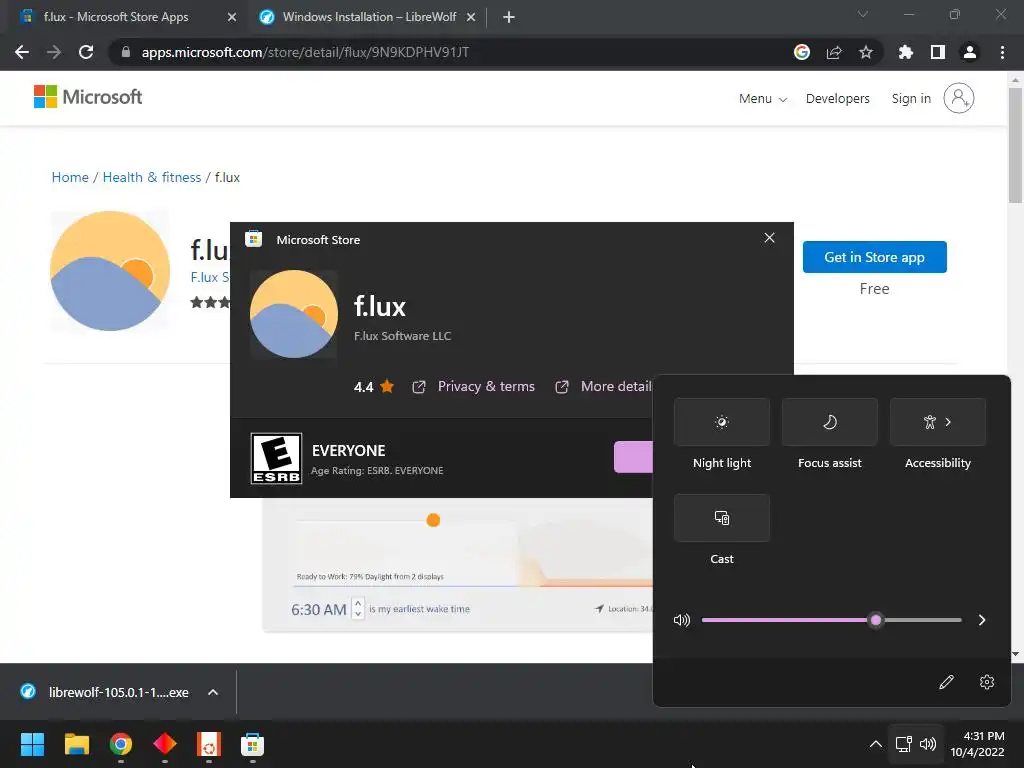Click the ESRB Everyone rating badge

(276, 458)
